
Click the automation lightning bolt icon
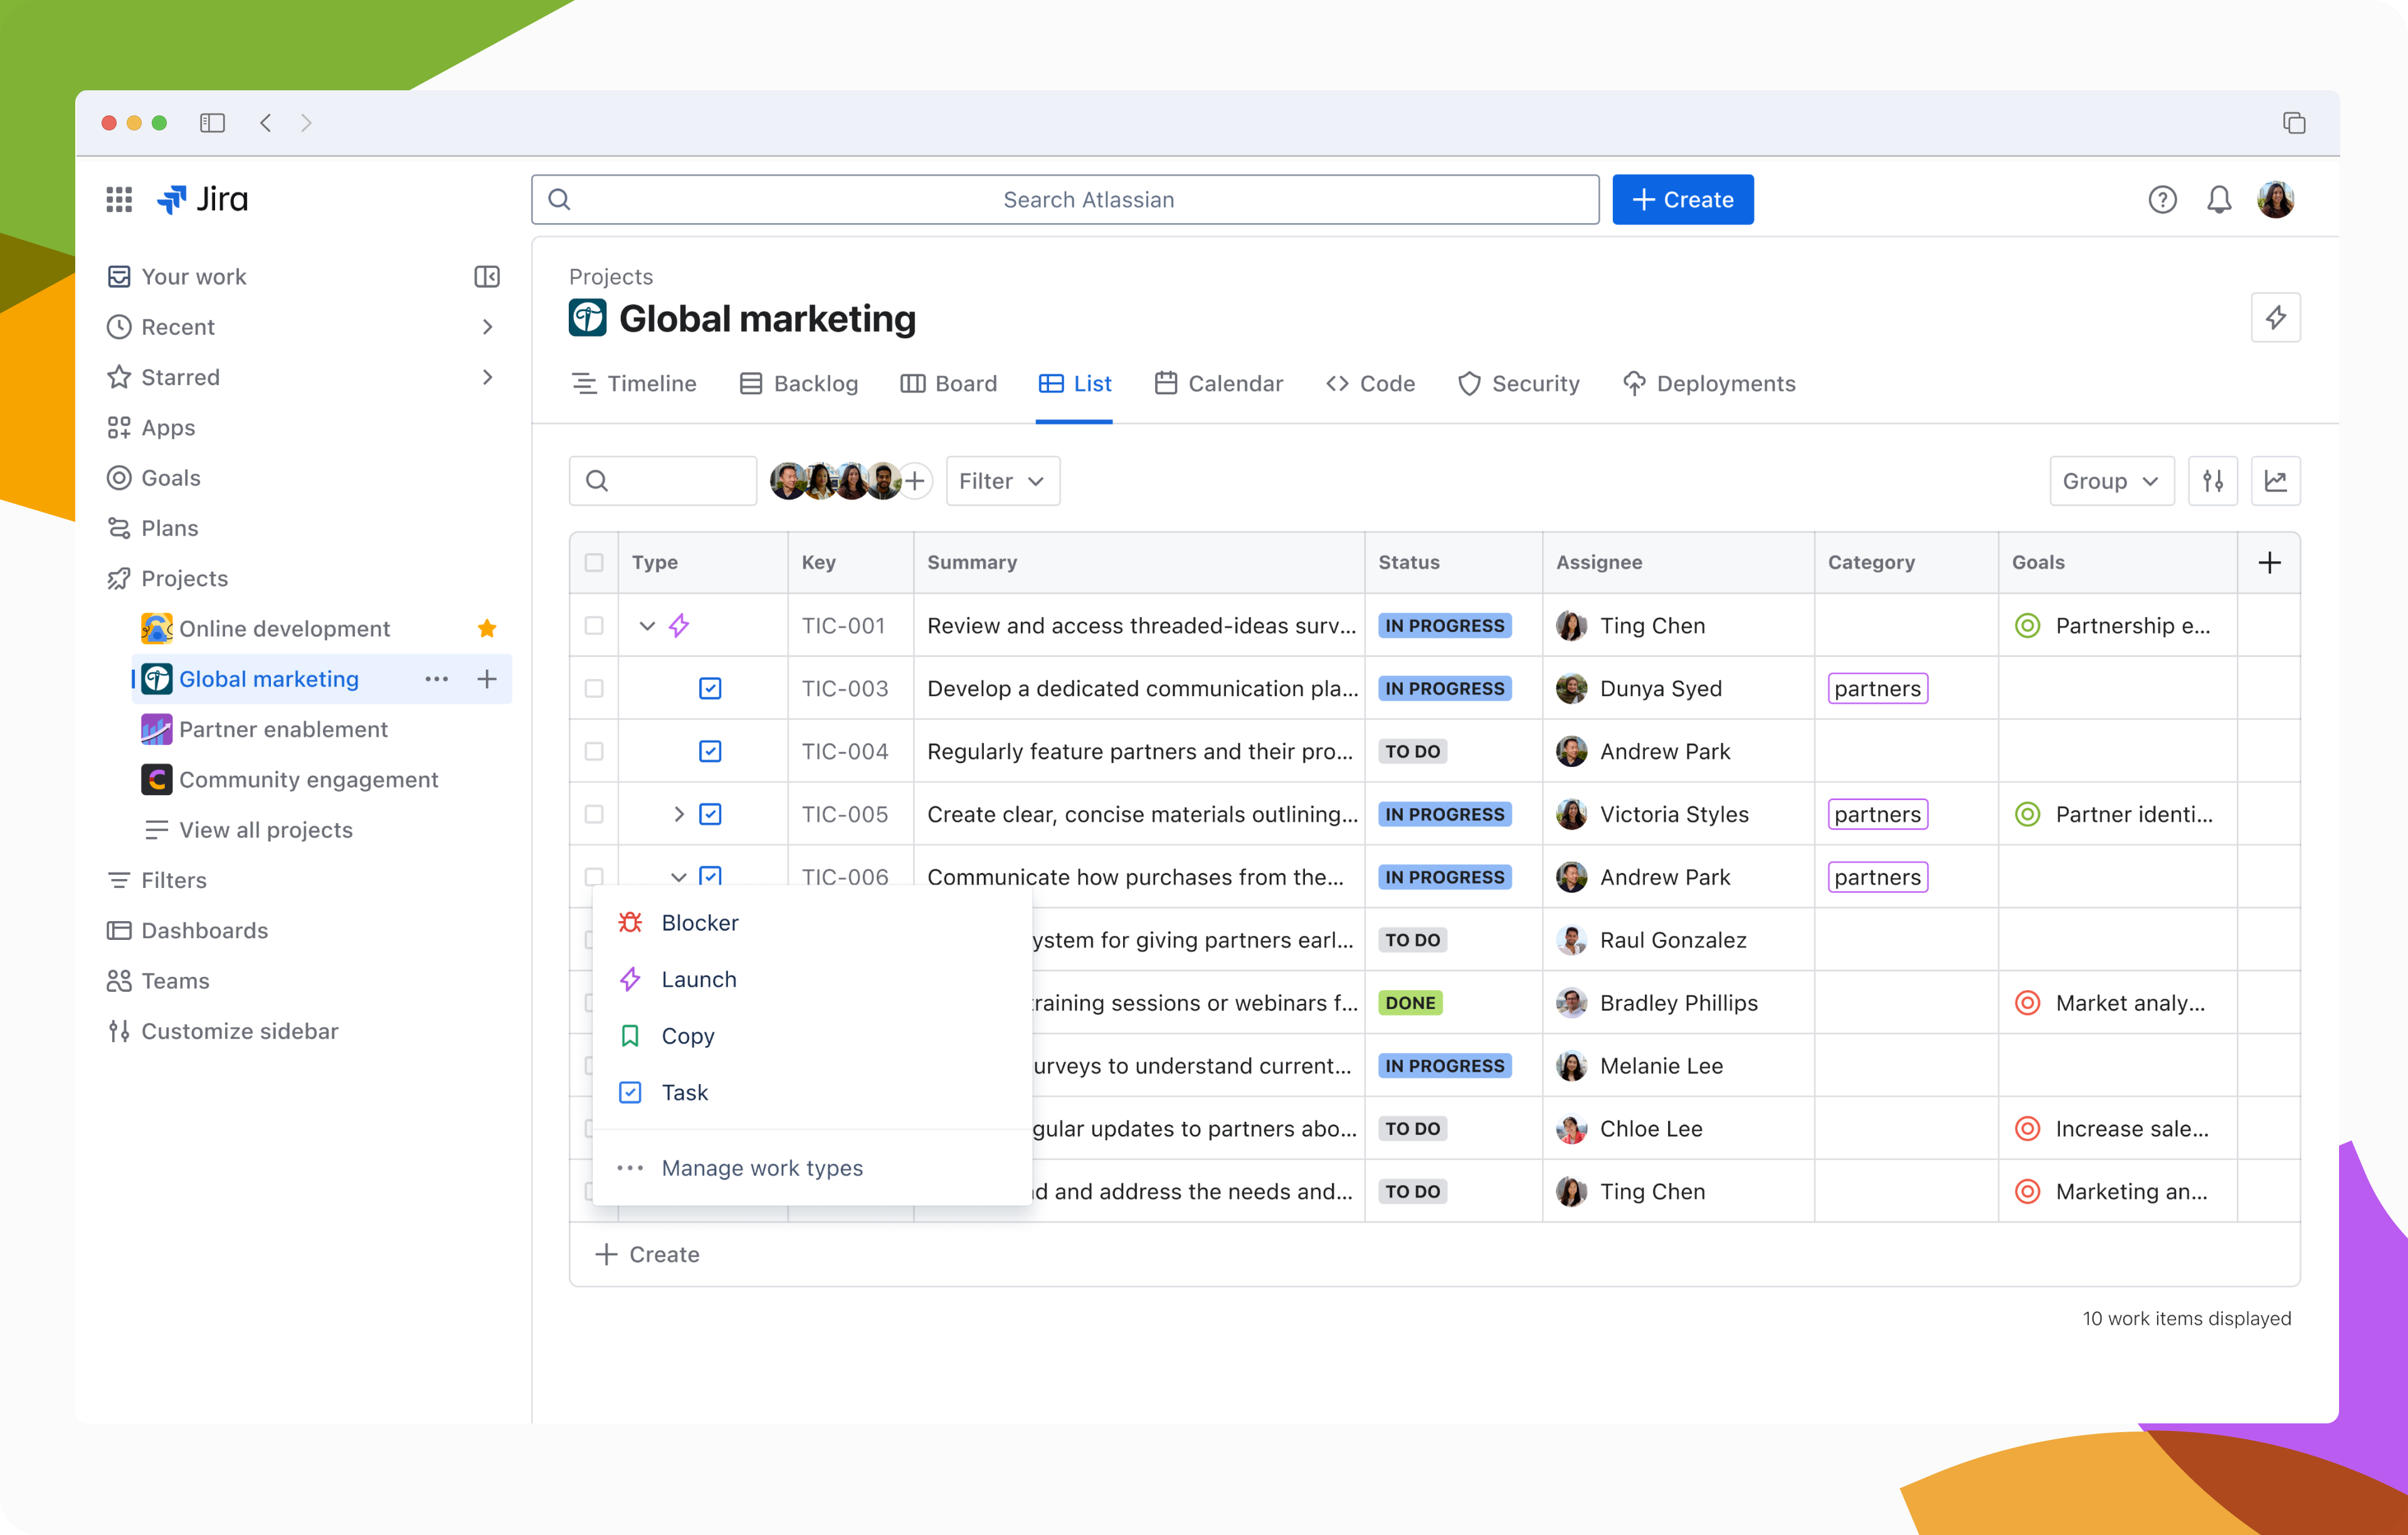click(x=2277, y=318)
